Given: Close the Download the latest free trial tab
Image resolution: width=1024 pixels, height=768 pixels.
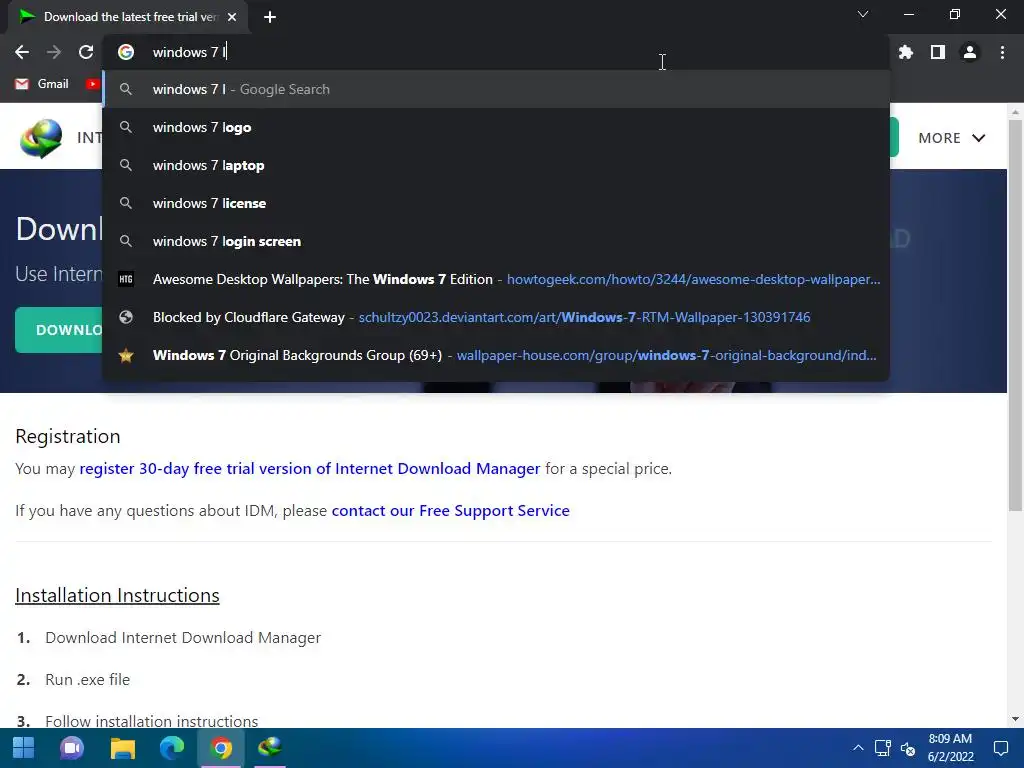Looking at the screenshot, I should (x=232, y=17).
